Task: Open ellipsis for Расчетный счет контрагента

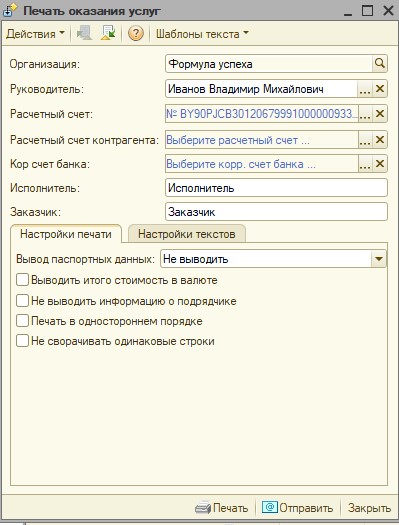Action: (365, 140)
